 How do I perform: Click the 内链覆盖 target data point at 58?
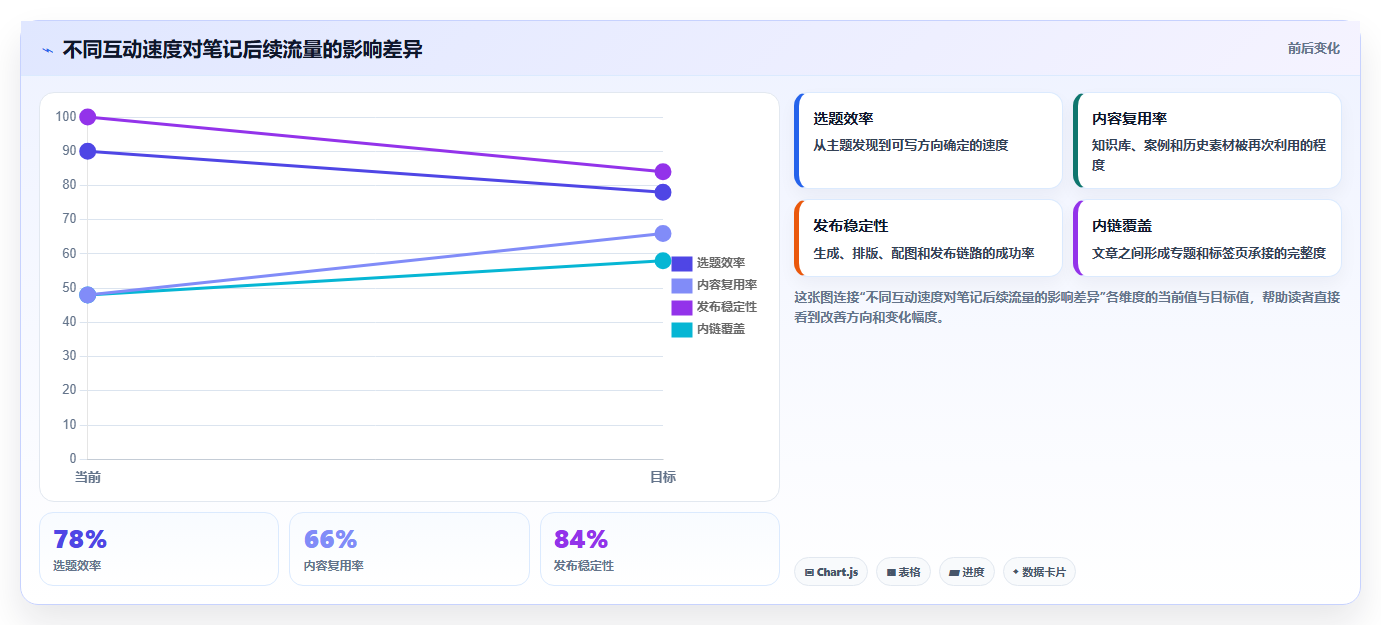pos(663,261)
